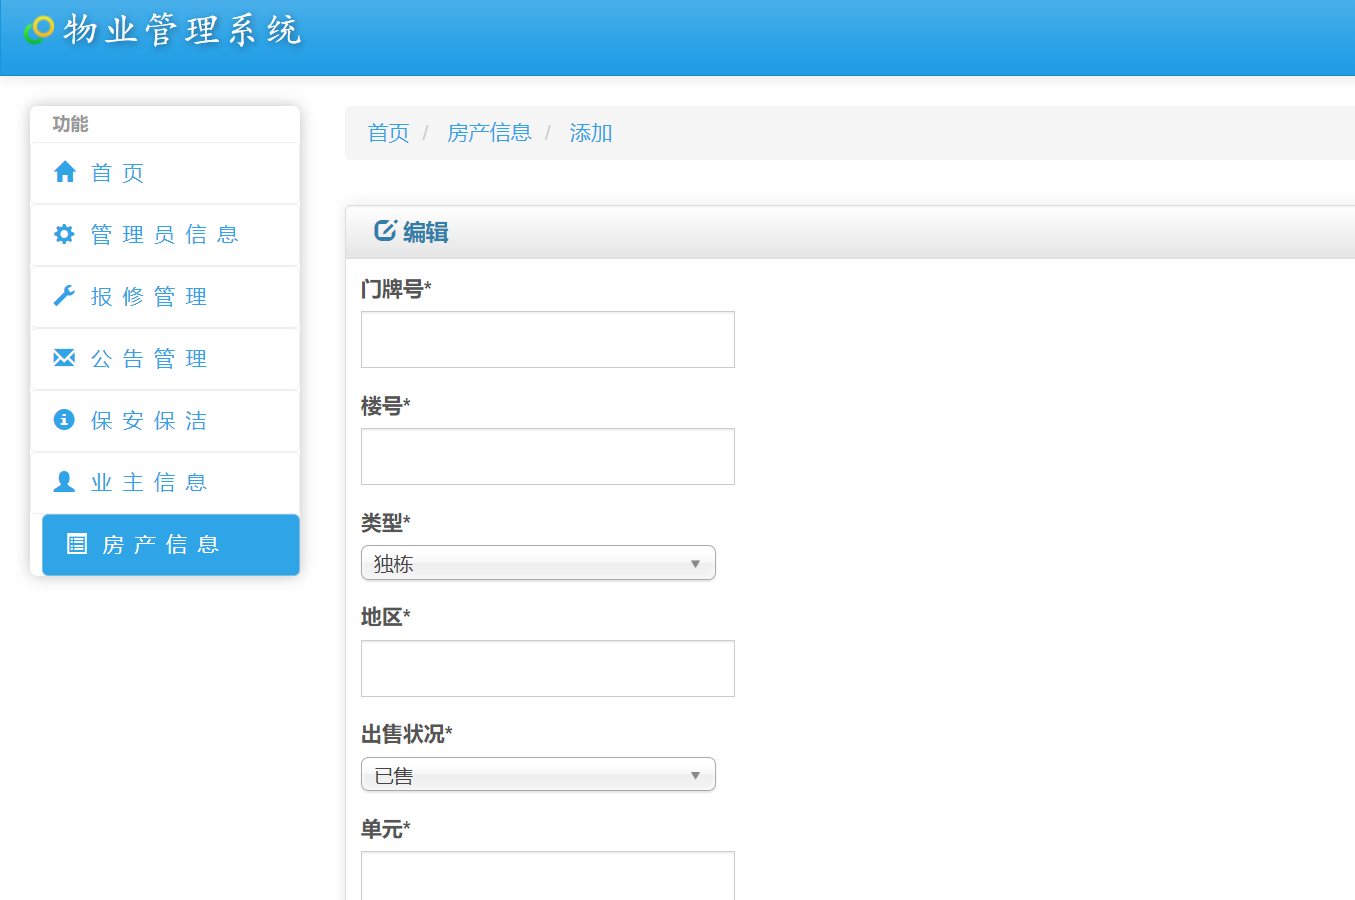Click the green-yellow system logo icon
This screenshot has height=900, width=1355.
click(39, 29)
